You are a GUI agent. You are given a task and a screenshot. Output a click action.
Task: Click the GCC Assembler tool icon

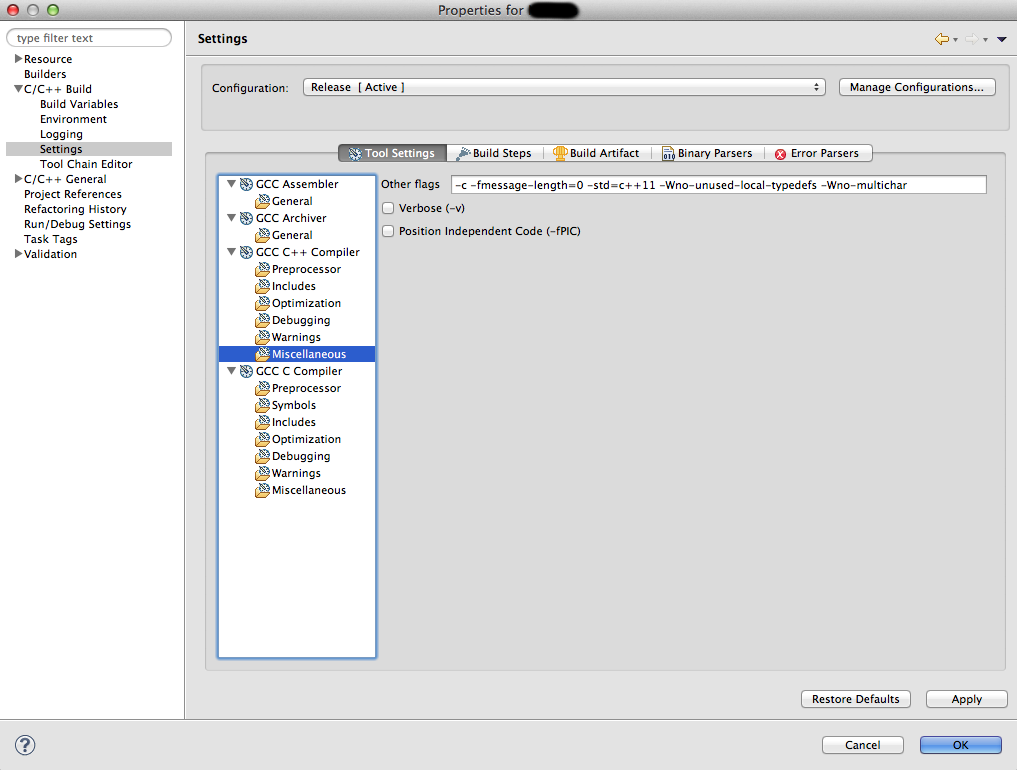246,184
